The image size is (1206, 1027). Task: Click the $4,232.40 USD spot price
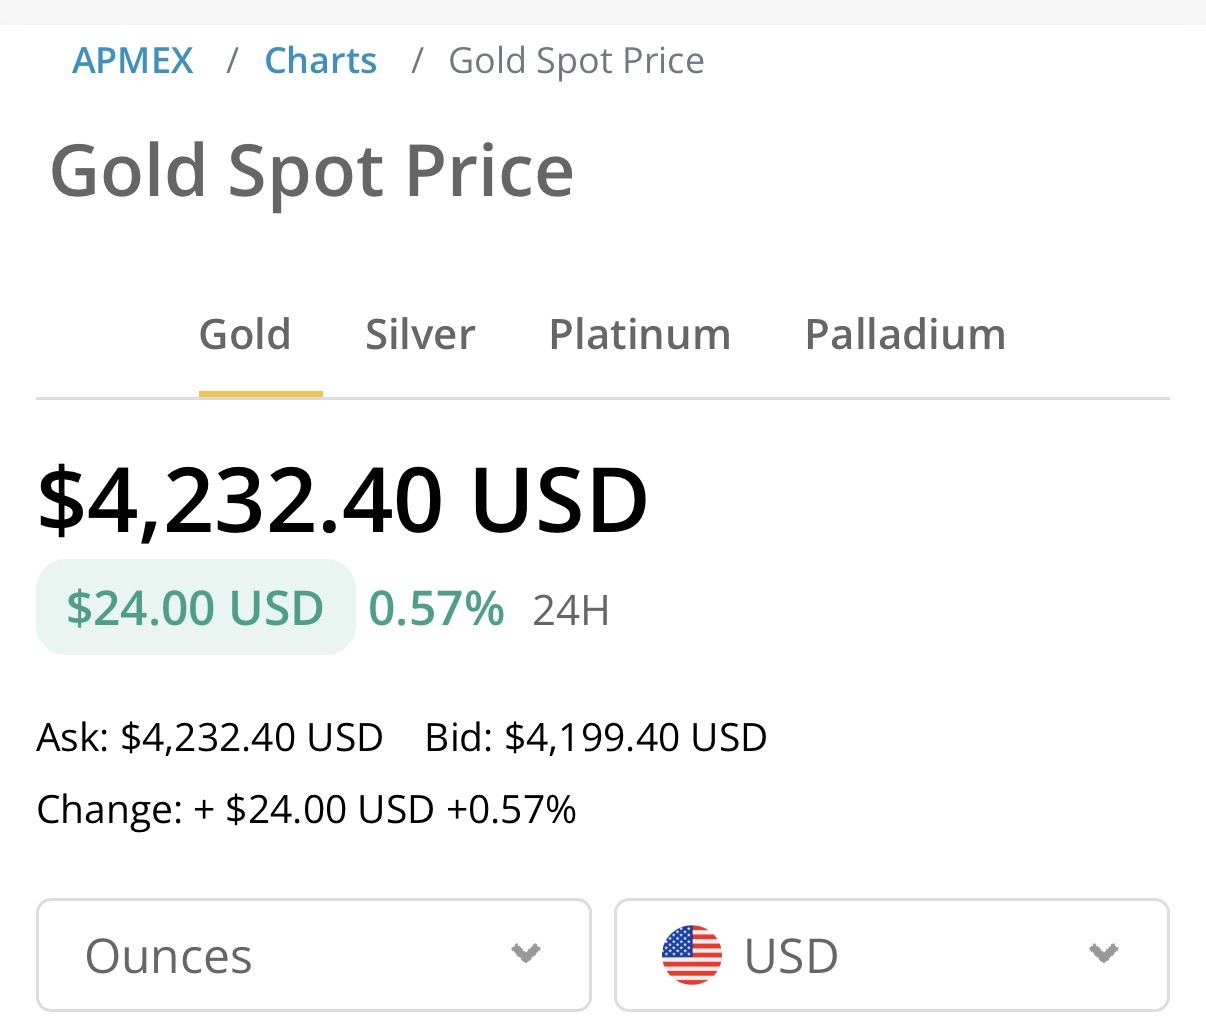click(342, 500)
